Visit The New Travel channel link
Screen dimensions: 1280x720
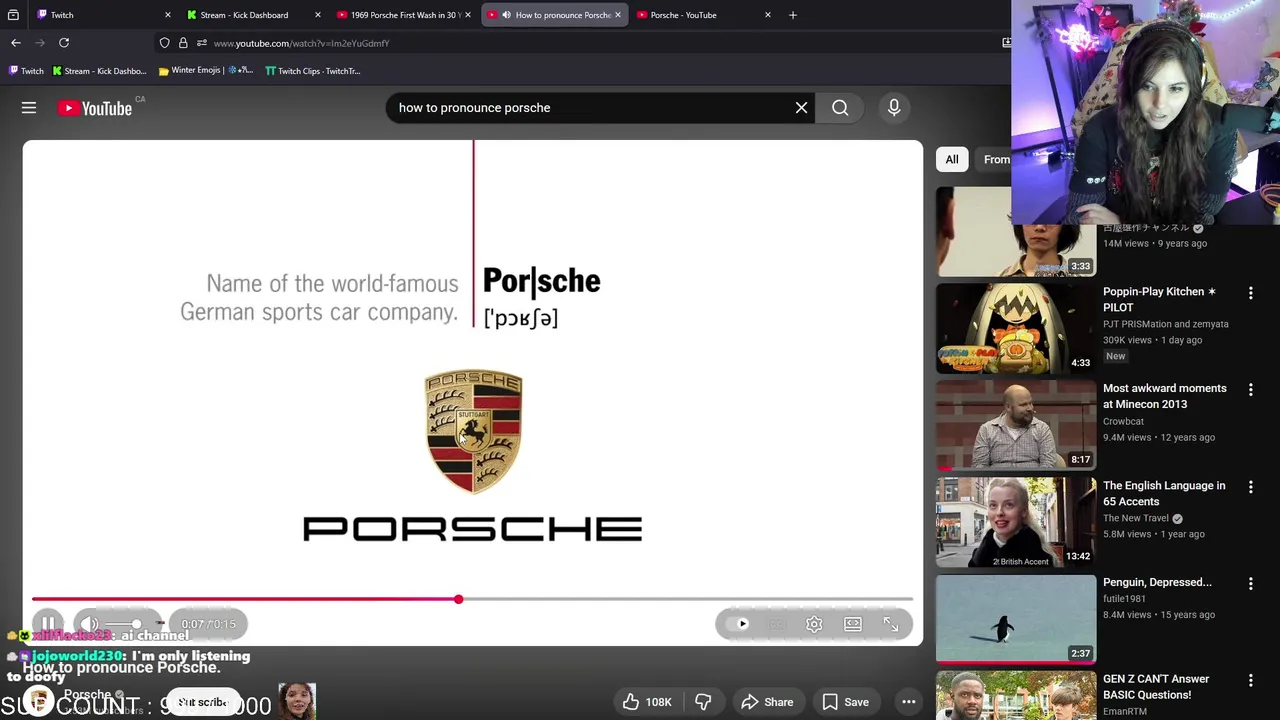tap(1136, 518)
